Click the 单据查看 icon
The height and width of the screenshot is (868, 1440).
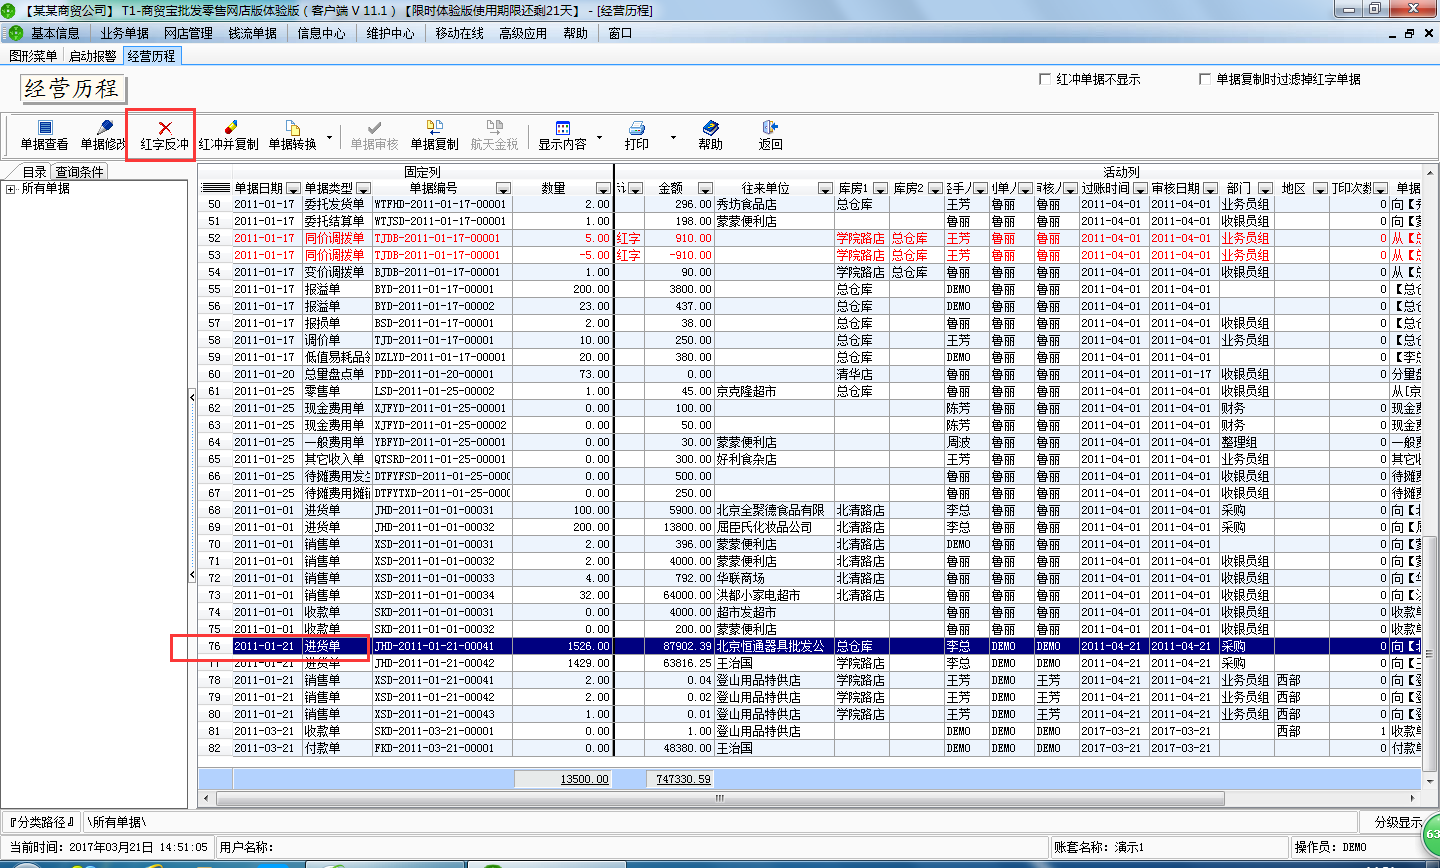[x=42, y=135]
